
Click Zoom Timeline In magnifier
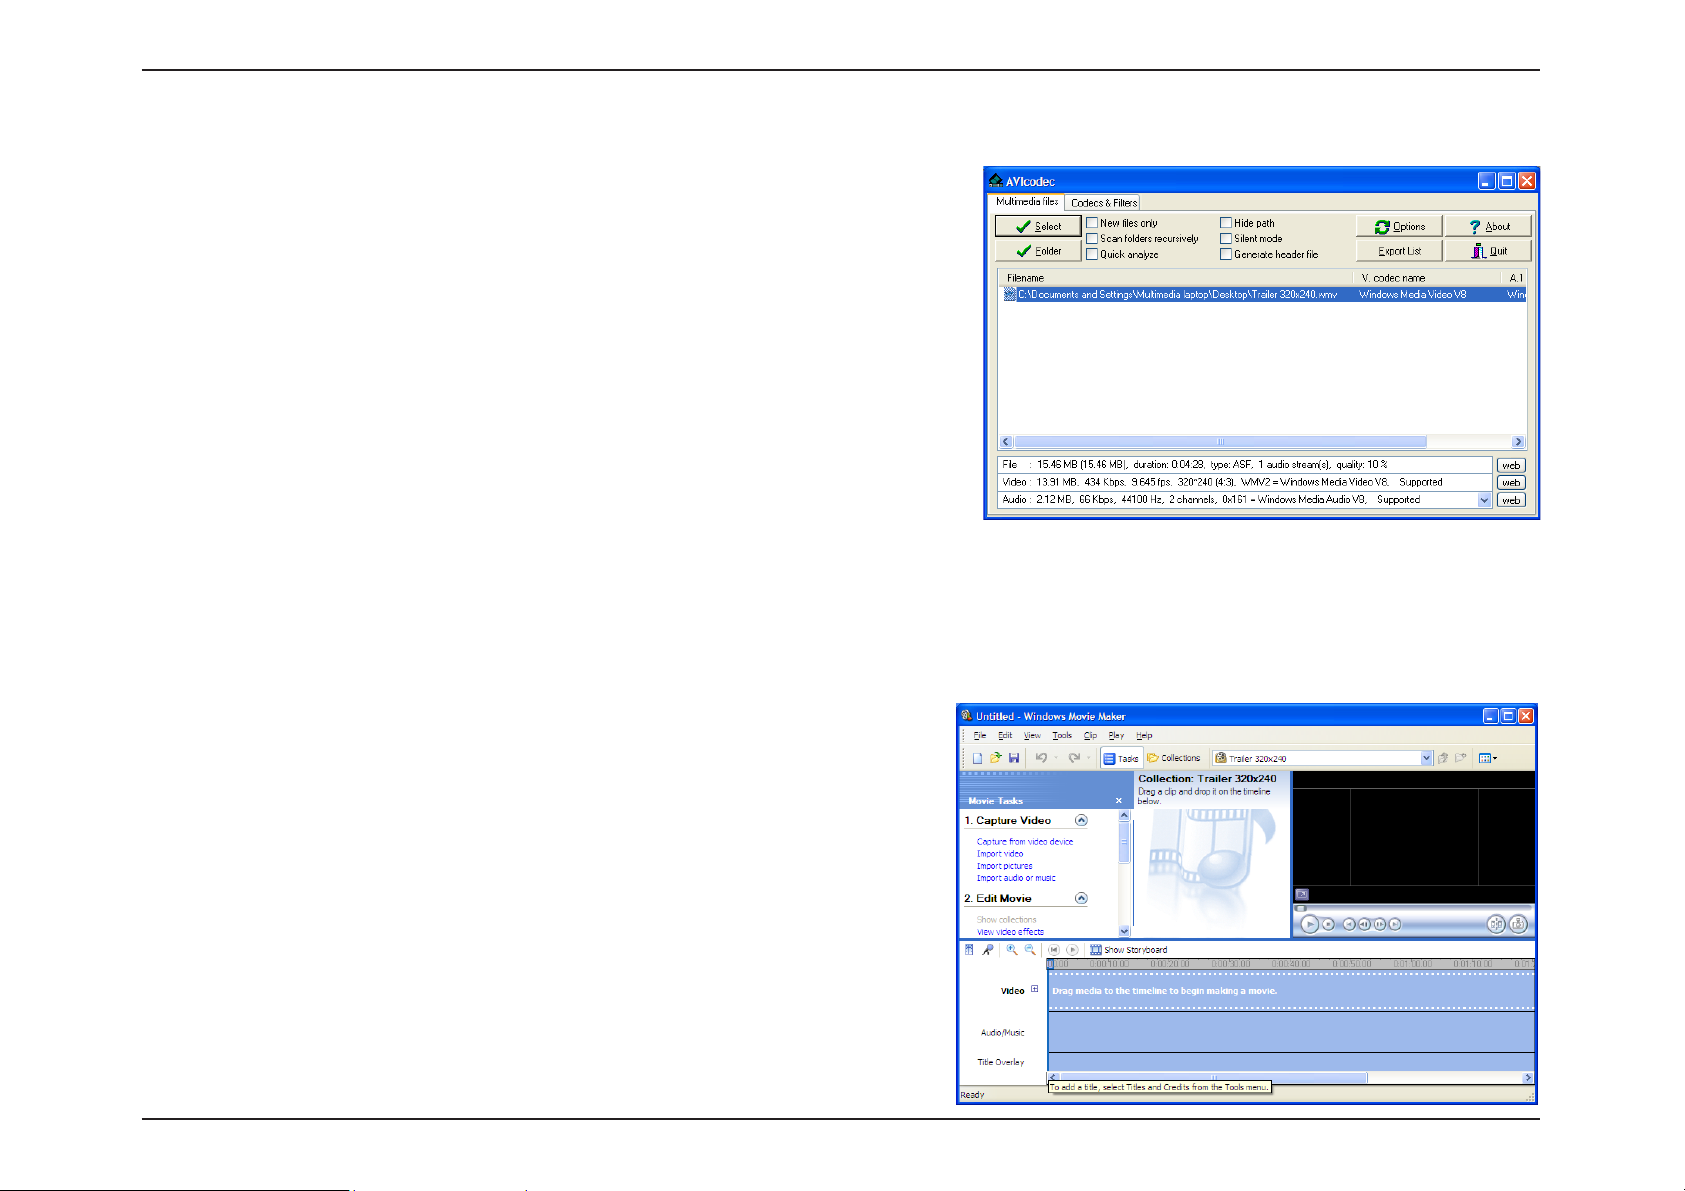(1012, 950)
